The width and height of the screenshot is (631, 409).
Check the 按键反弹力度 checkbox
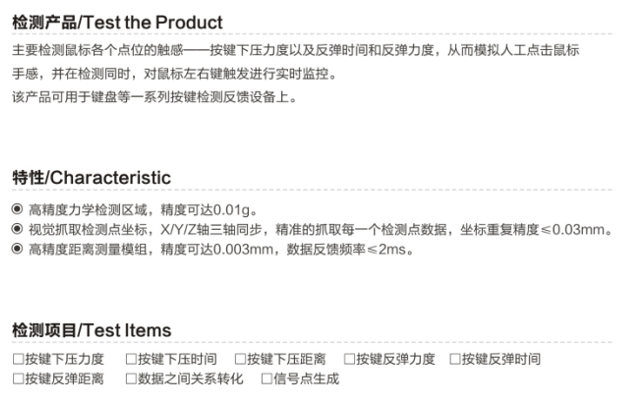click(349, 358)
